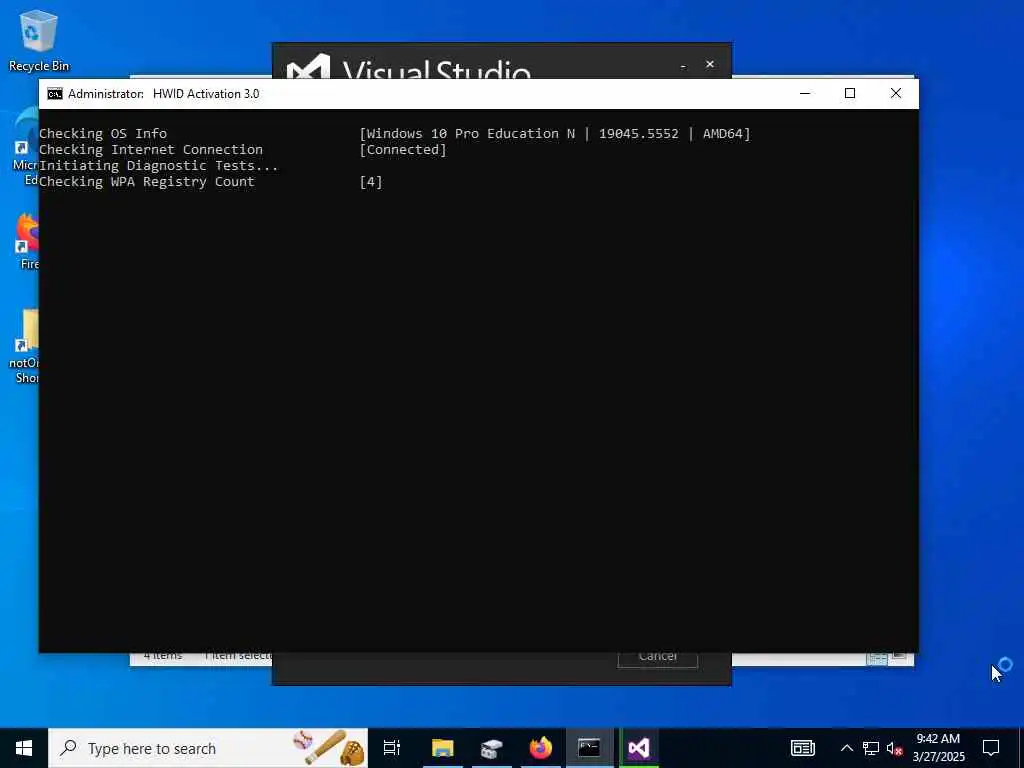Click 'Initiating Diagnostic Tests...' console line
The width and height of the screenshot is (1024, 768).
159,165
